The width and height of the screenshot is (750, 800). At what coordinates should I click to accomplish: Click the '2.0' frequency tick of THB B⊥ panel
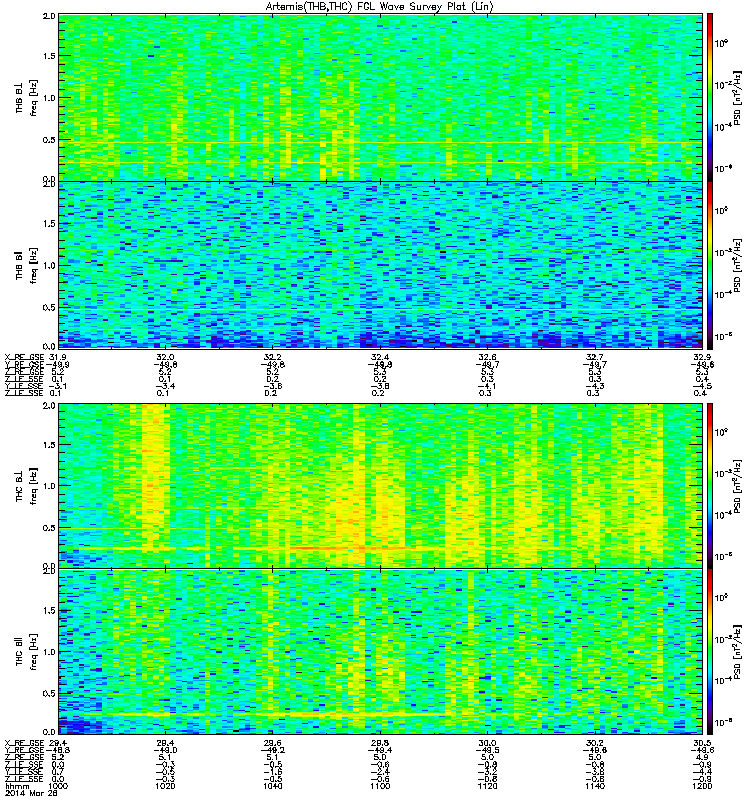tap(49, 16)
